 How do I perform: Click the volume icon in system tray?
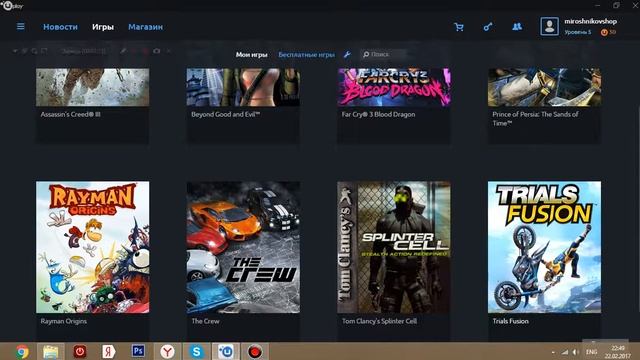point(576,352)
